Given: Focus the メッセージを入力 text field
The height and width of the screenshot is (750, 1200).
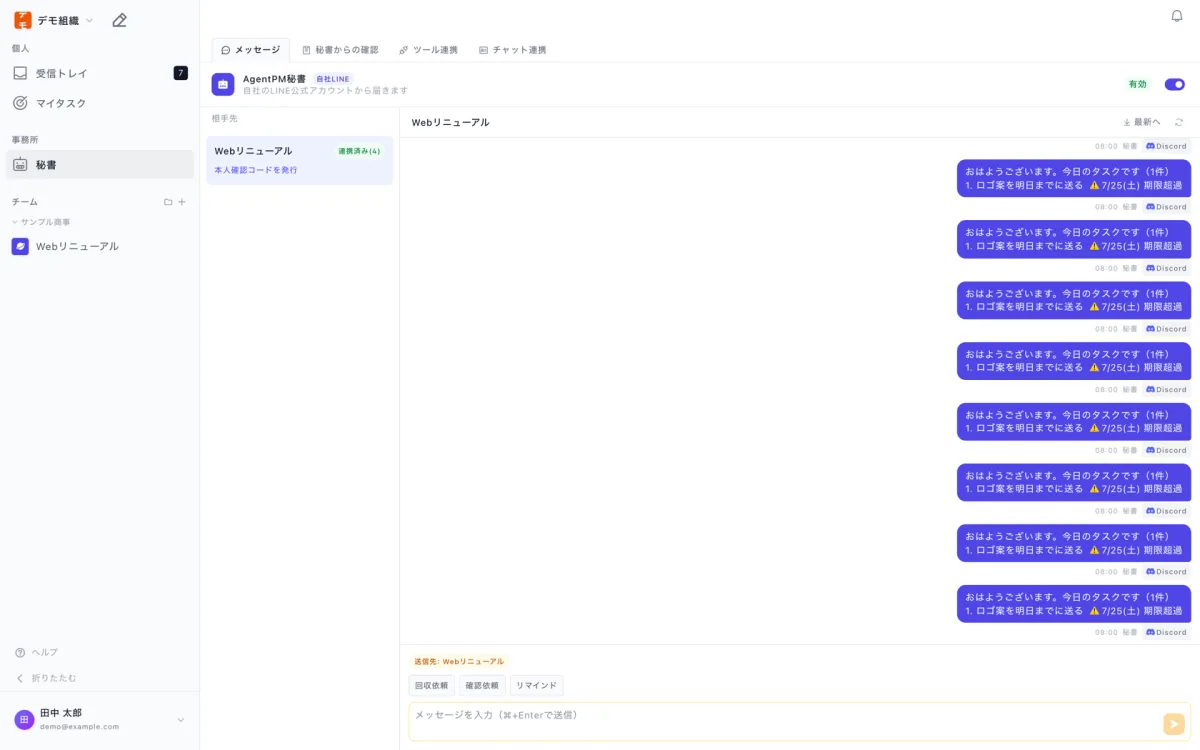Looking at the screenshot, I should [x=785, y=722].
